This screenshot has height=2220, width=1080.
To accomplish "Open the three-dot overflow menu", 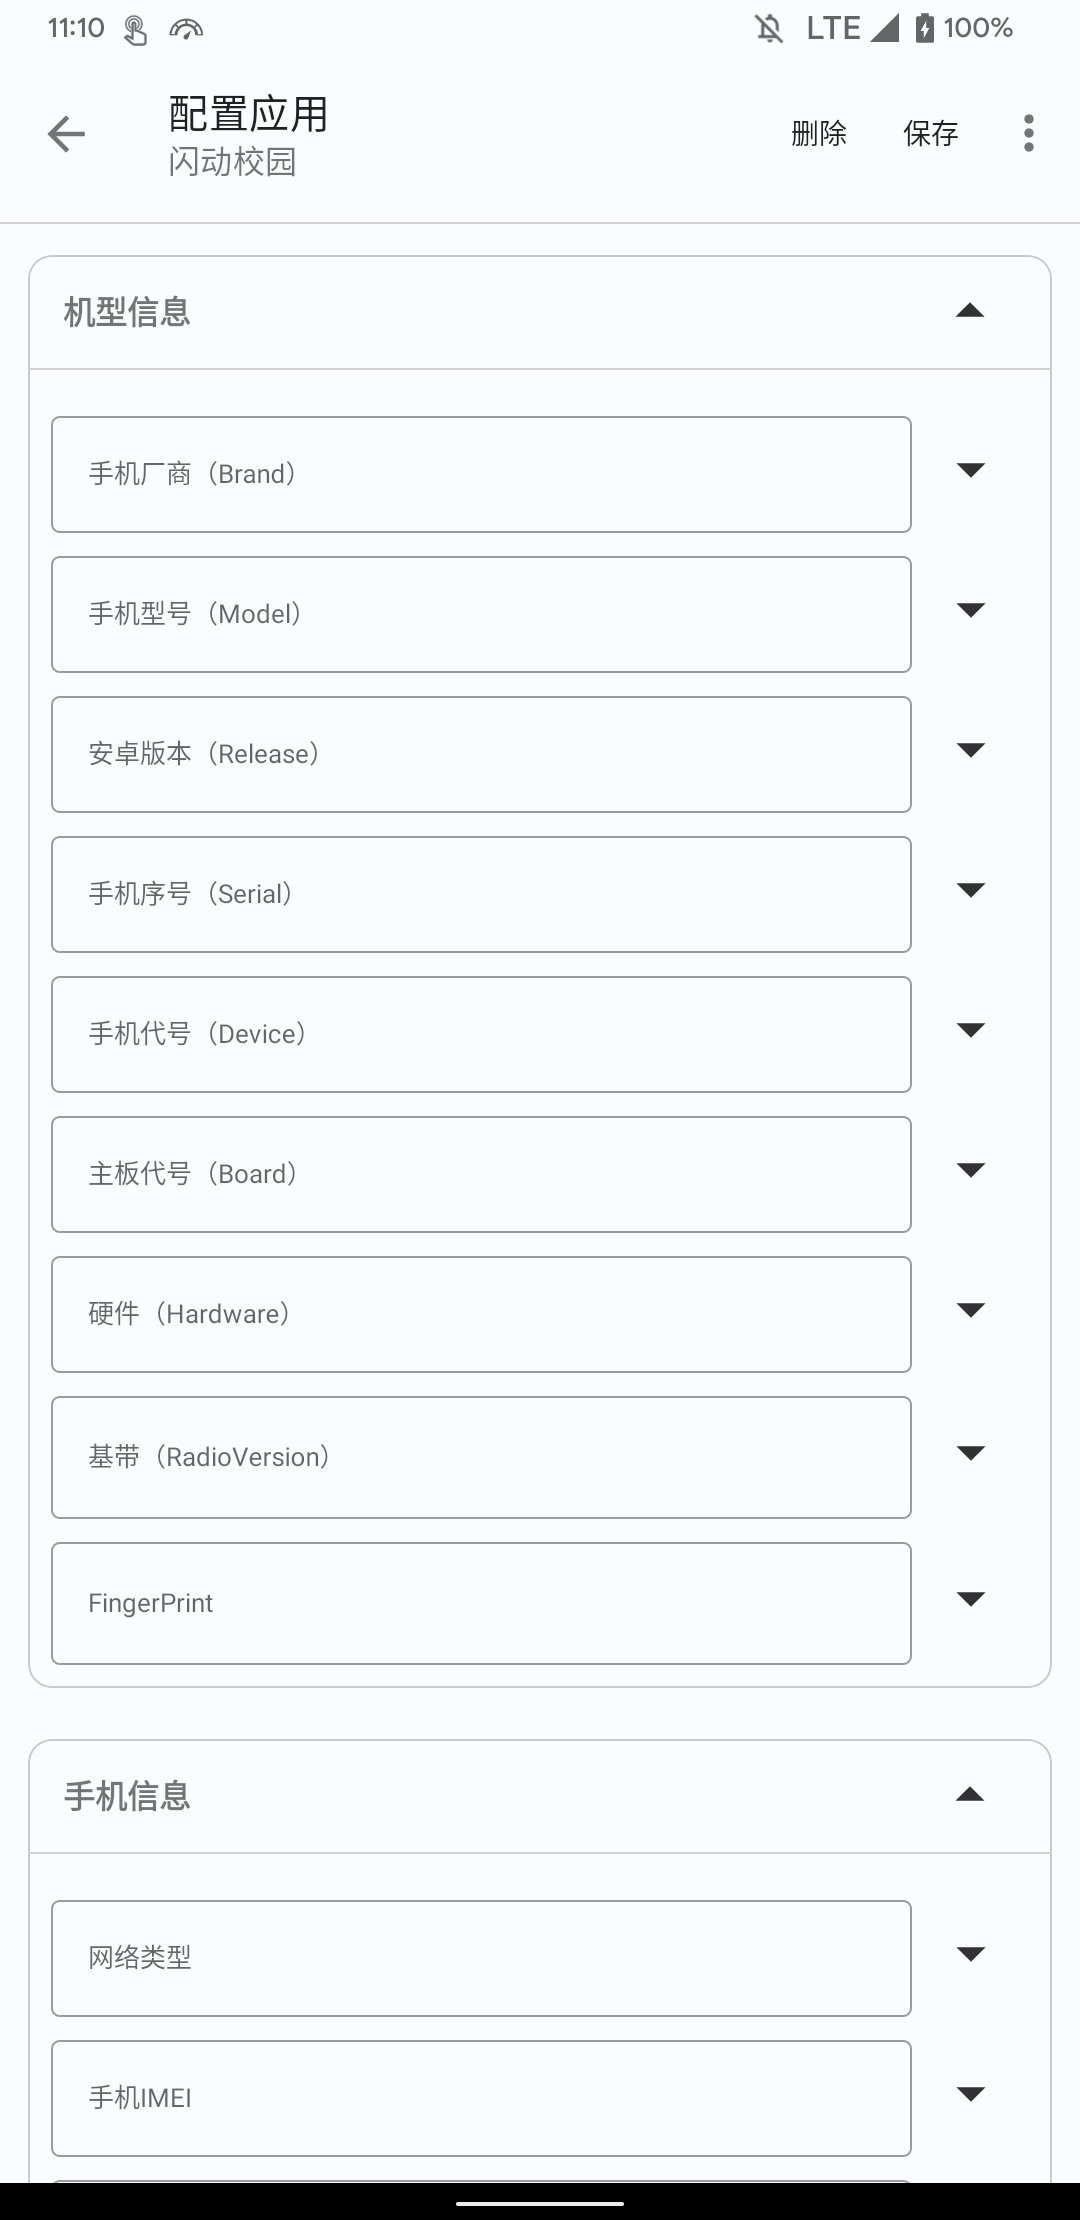I will pyautogui.click(x=1028, y=133).
